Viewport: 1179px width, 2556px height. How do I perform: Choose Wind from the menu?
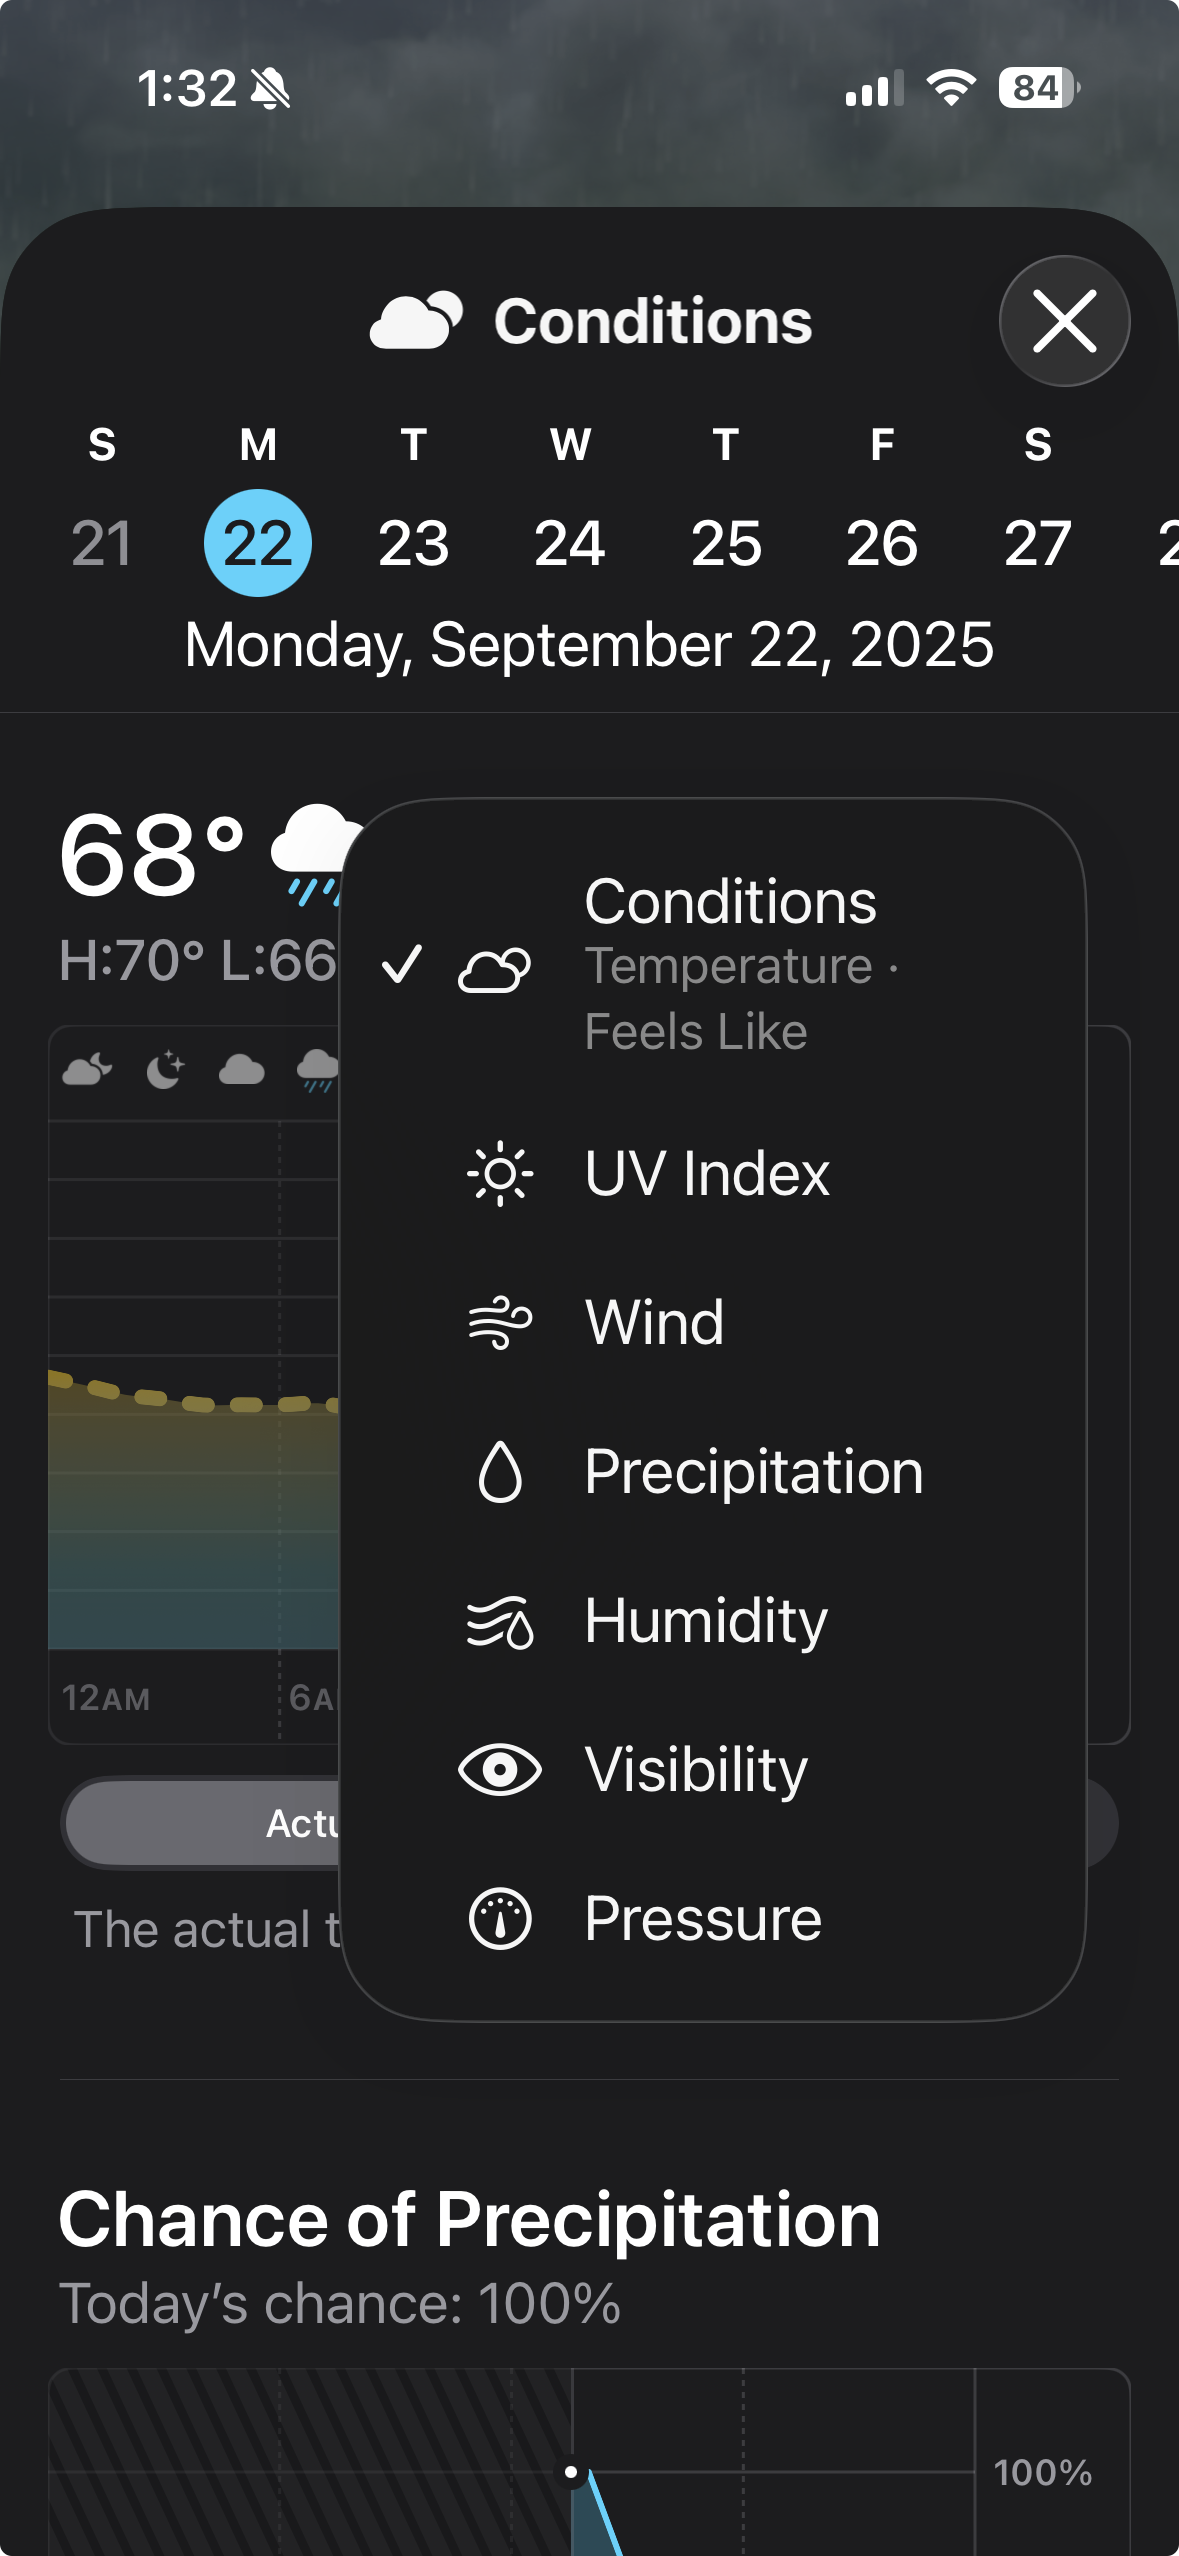click(654, 1322)
